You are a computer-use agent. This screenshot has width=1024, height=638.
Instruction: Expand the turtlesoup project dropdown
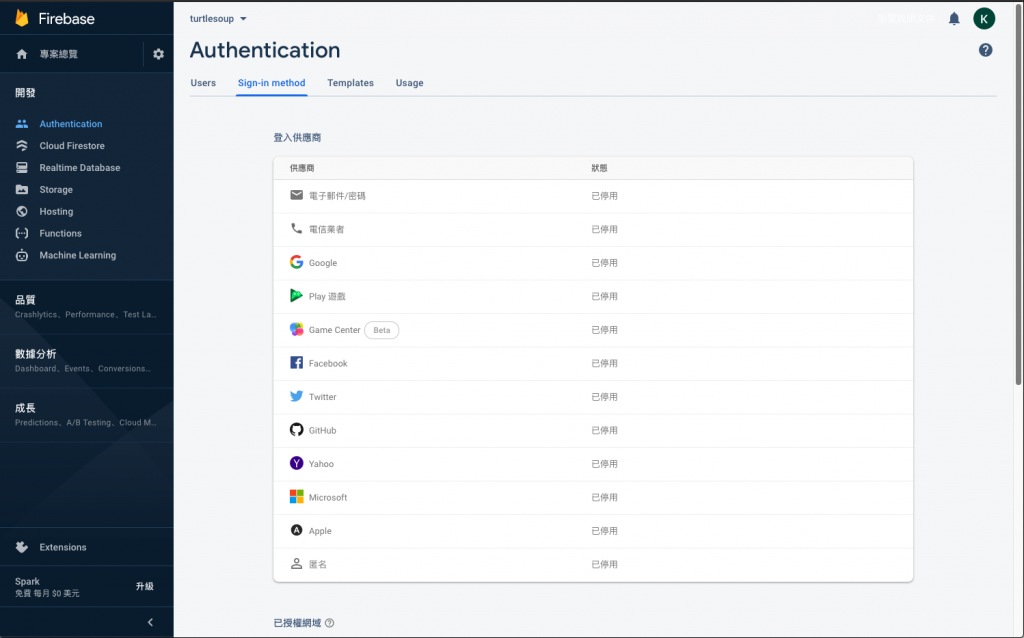click(218, 18)
